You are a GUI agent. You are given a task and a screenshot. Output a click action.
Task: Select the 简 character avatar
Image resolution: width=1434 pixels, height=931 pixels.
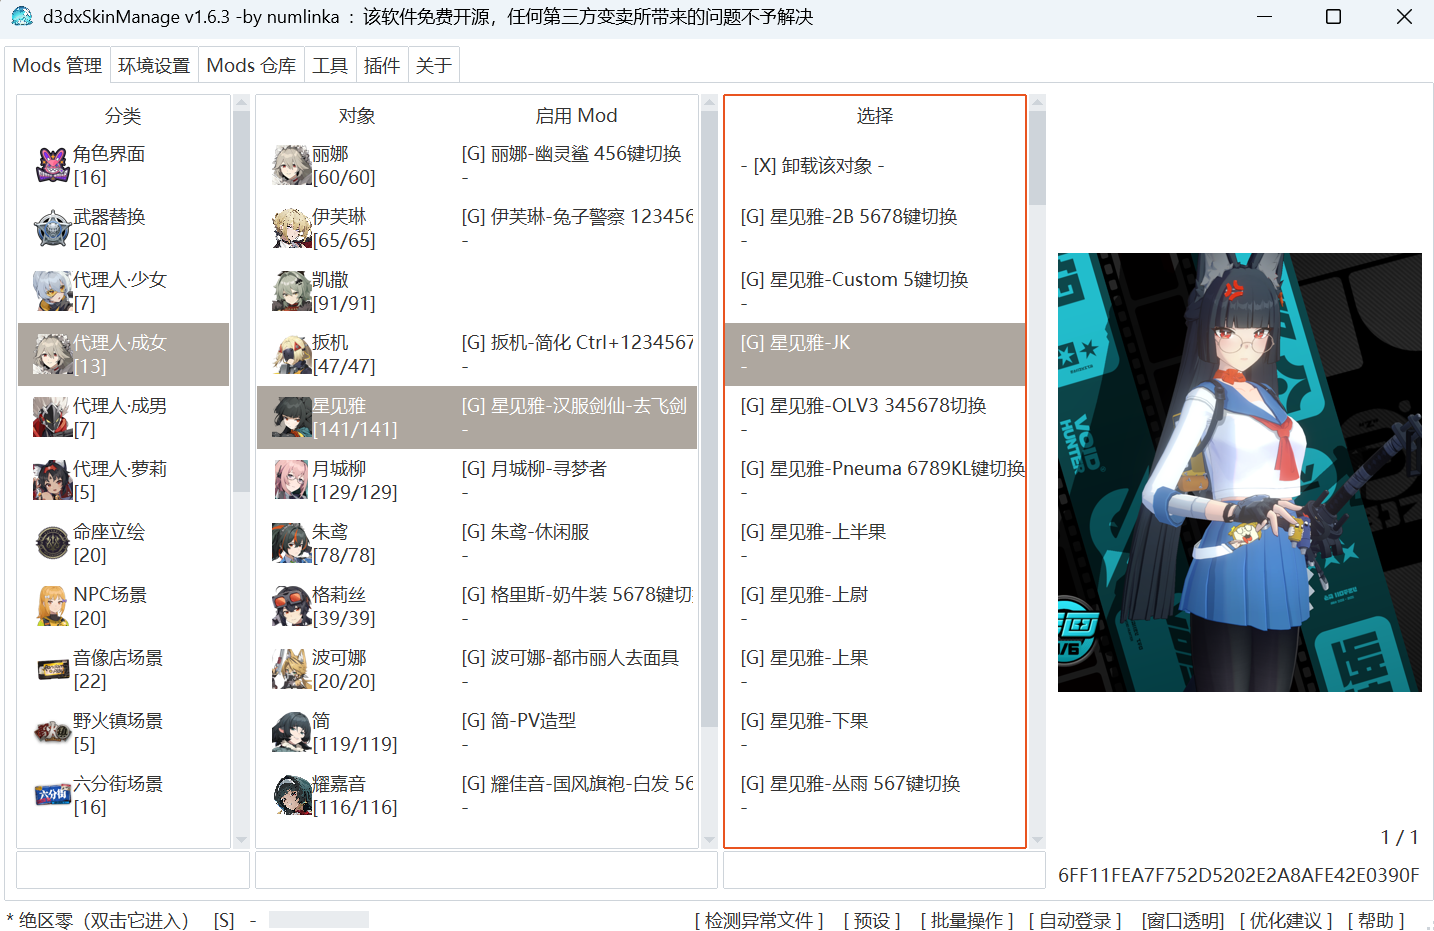point(292,732)
